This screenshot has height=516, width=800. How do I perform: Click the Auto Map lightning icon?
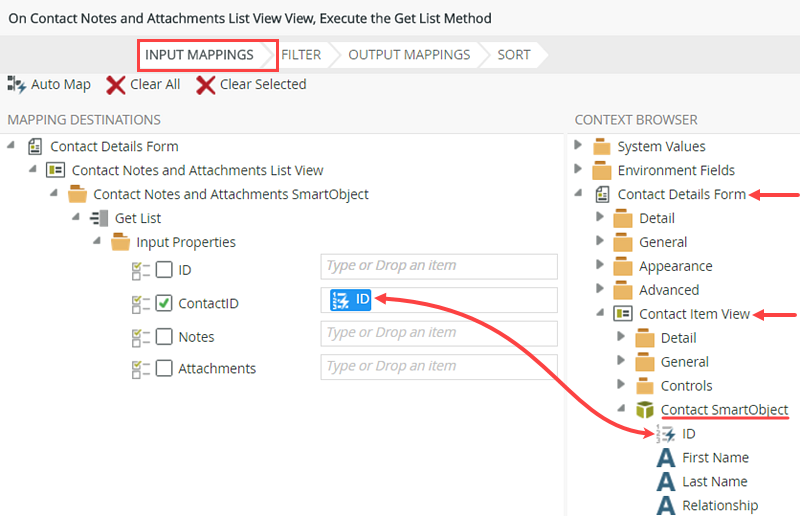[17, 85]
